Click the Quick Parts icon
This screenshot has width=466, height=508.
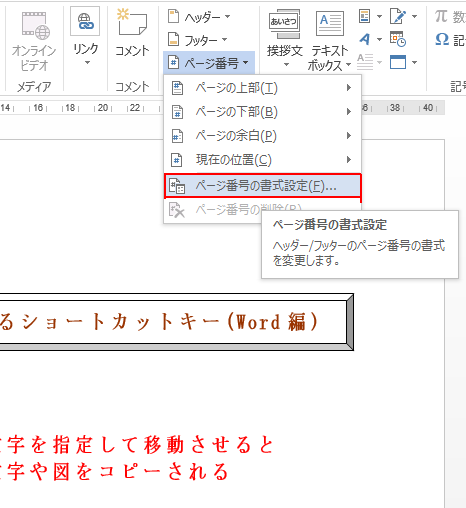(365, 16)
